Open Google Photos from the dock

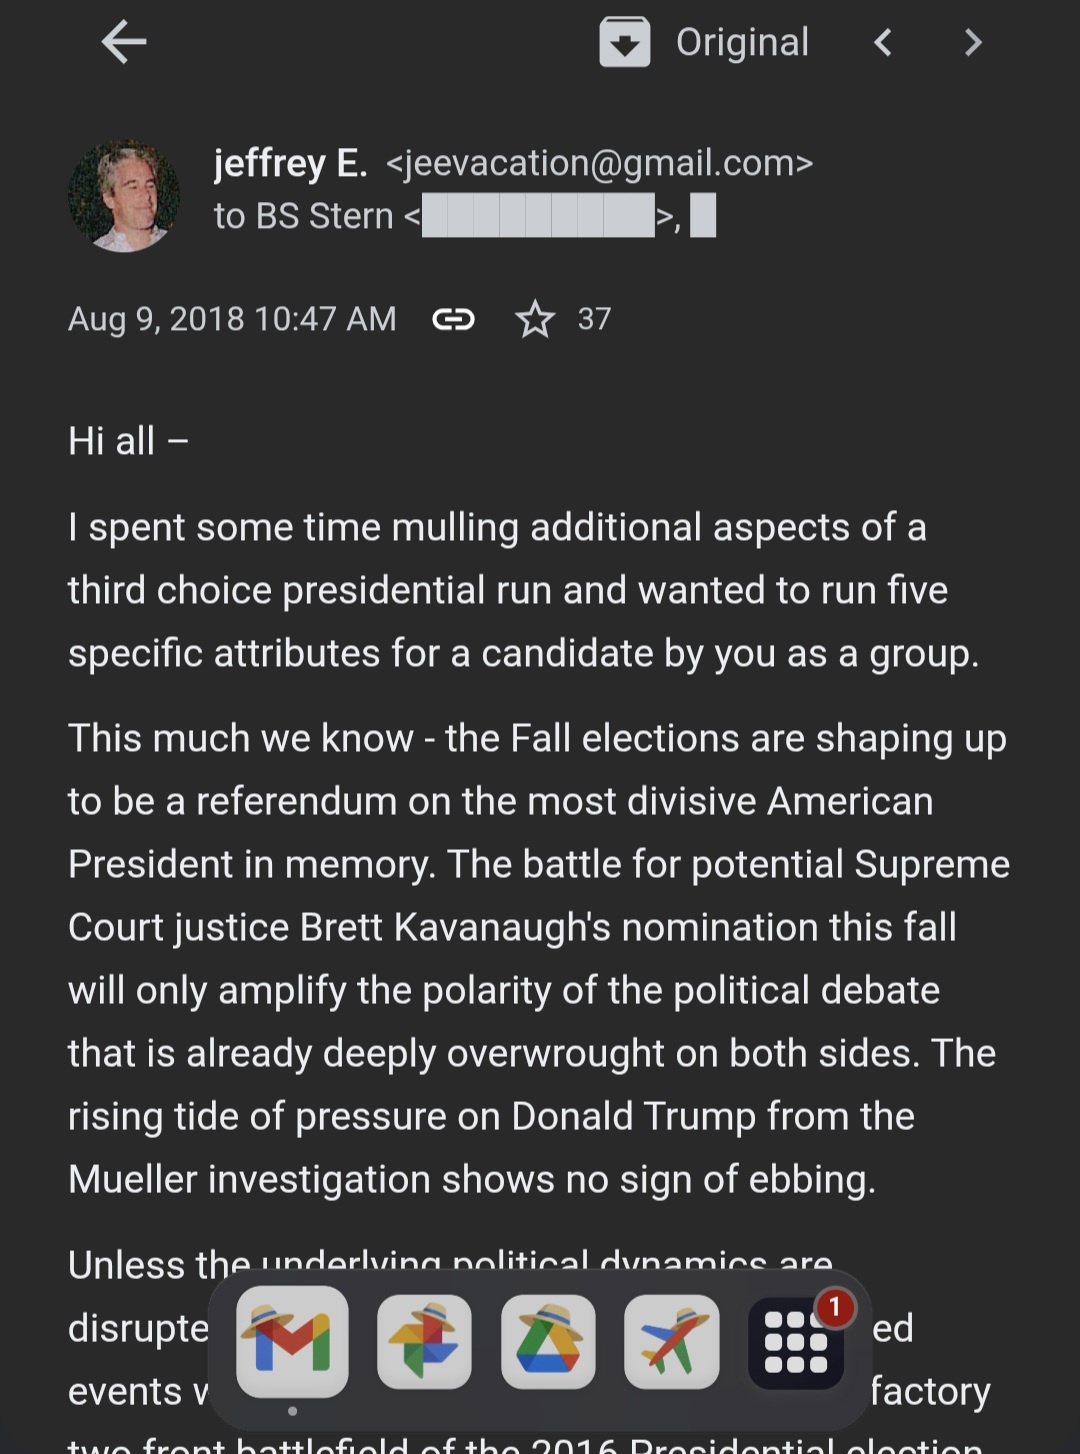(424, 1342)
